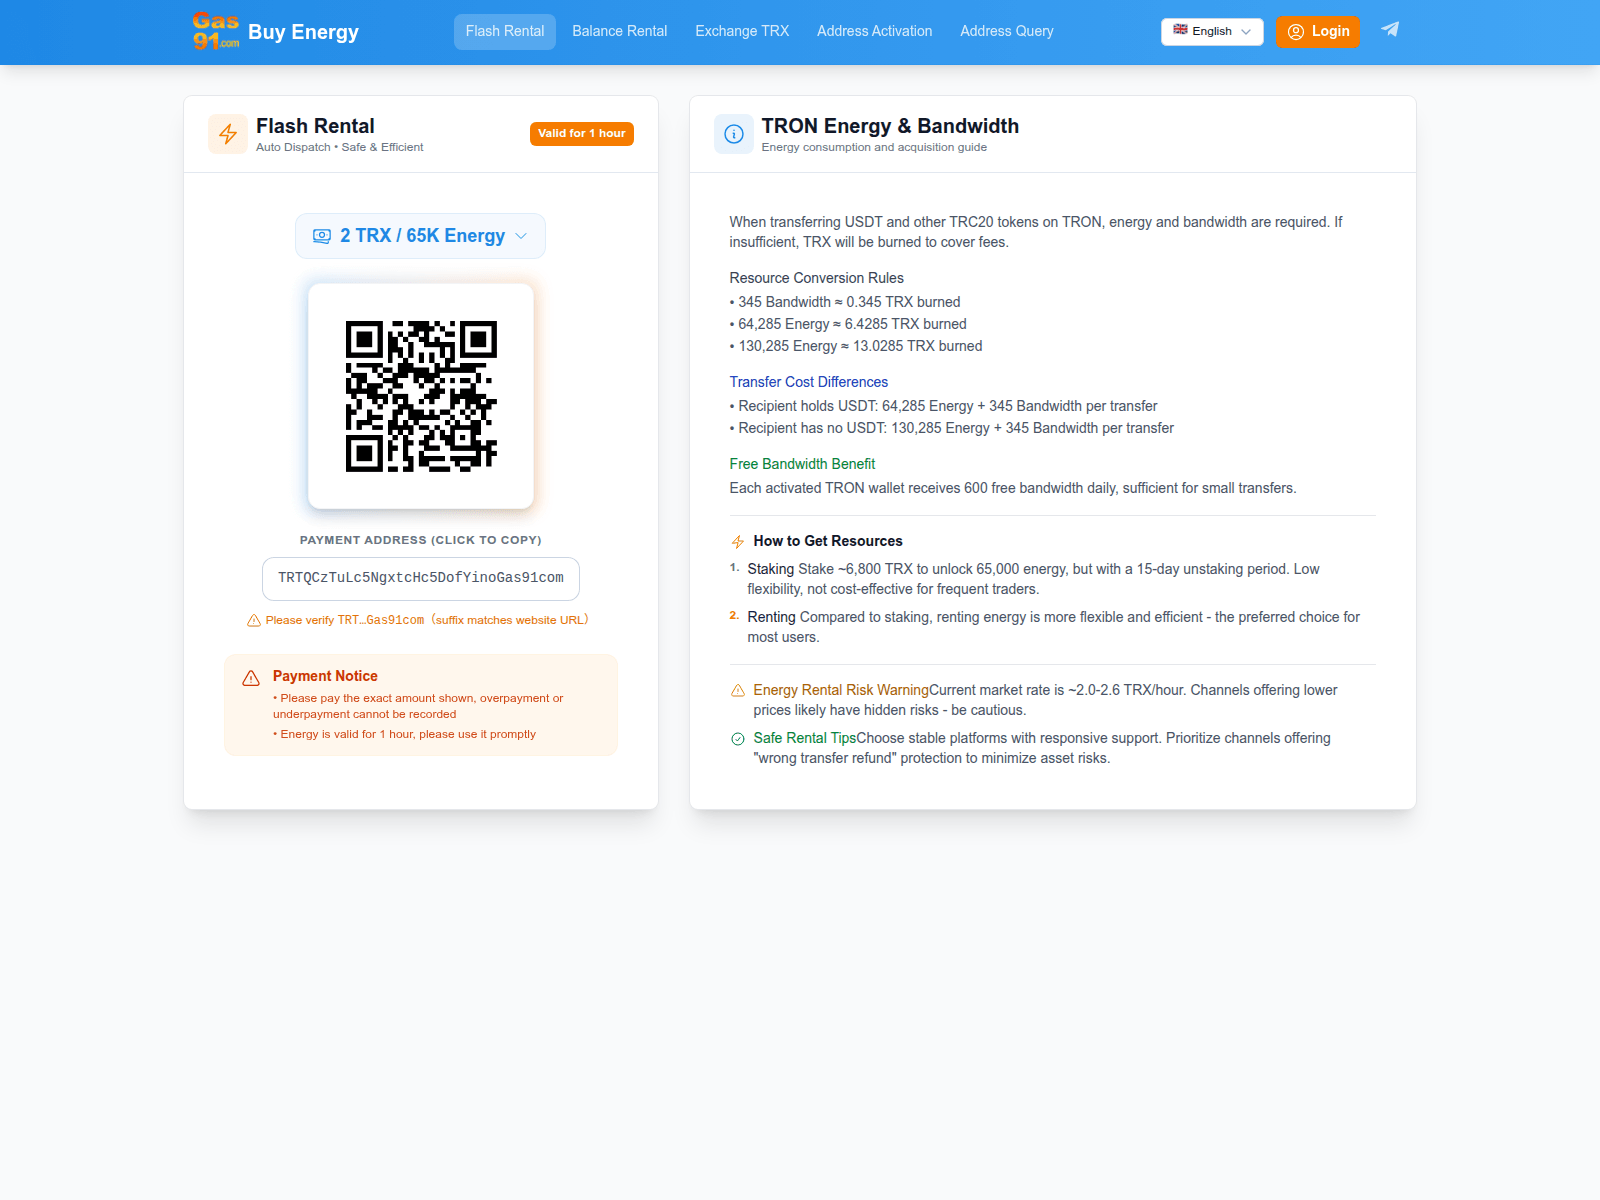This screenshot has width=1600, height=1200.
Task: Click the info icon beside TRON Energy & Bandwidth
Action: pos(734,134)
